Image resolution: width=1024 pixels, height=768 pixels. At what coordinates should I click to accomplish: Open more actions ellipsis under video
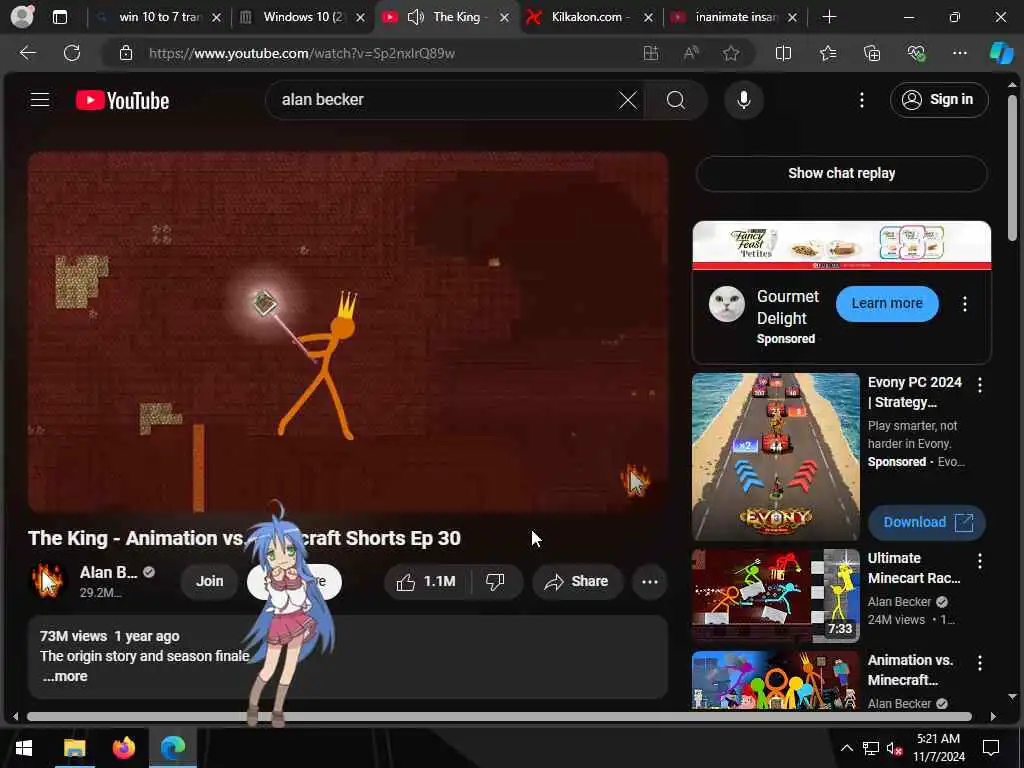(x=649, y=581)
